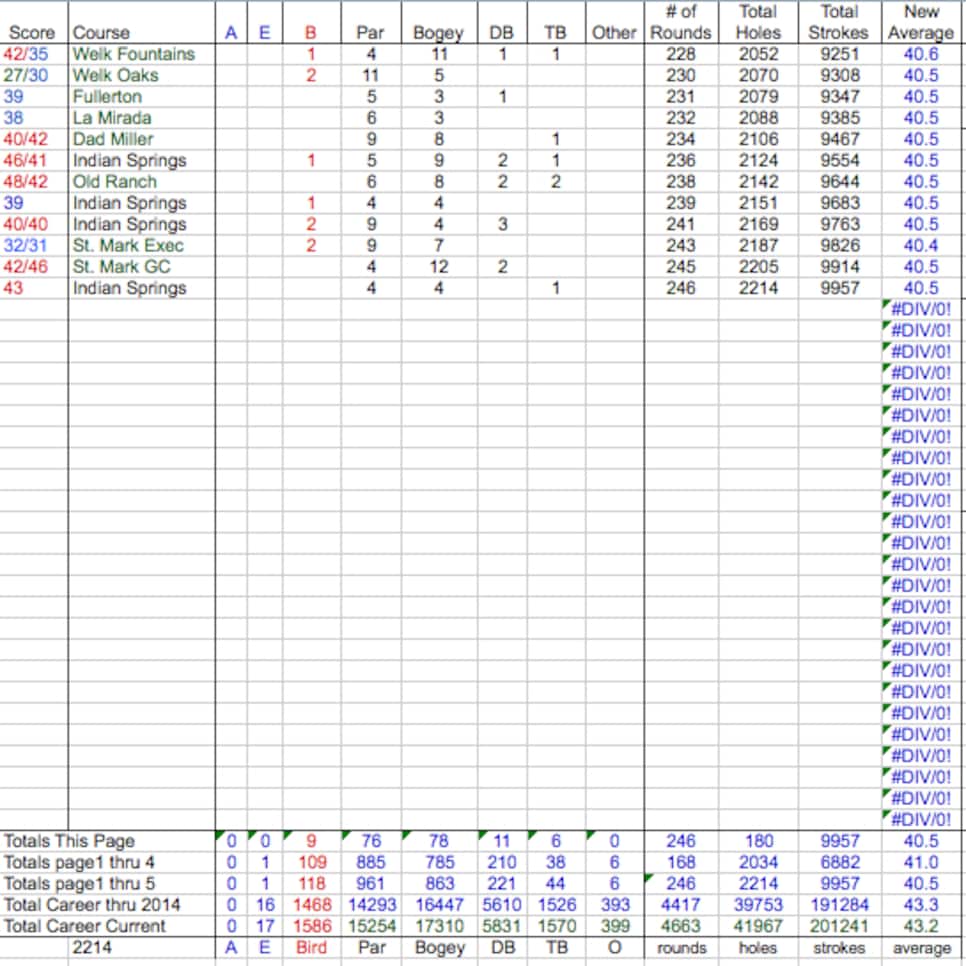Click rounds value 243
966x966 pixels.
(681, 245)
